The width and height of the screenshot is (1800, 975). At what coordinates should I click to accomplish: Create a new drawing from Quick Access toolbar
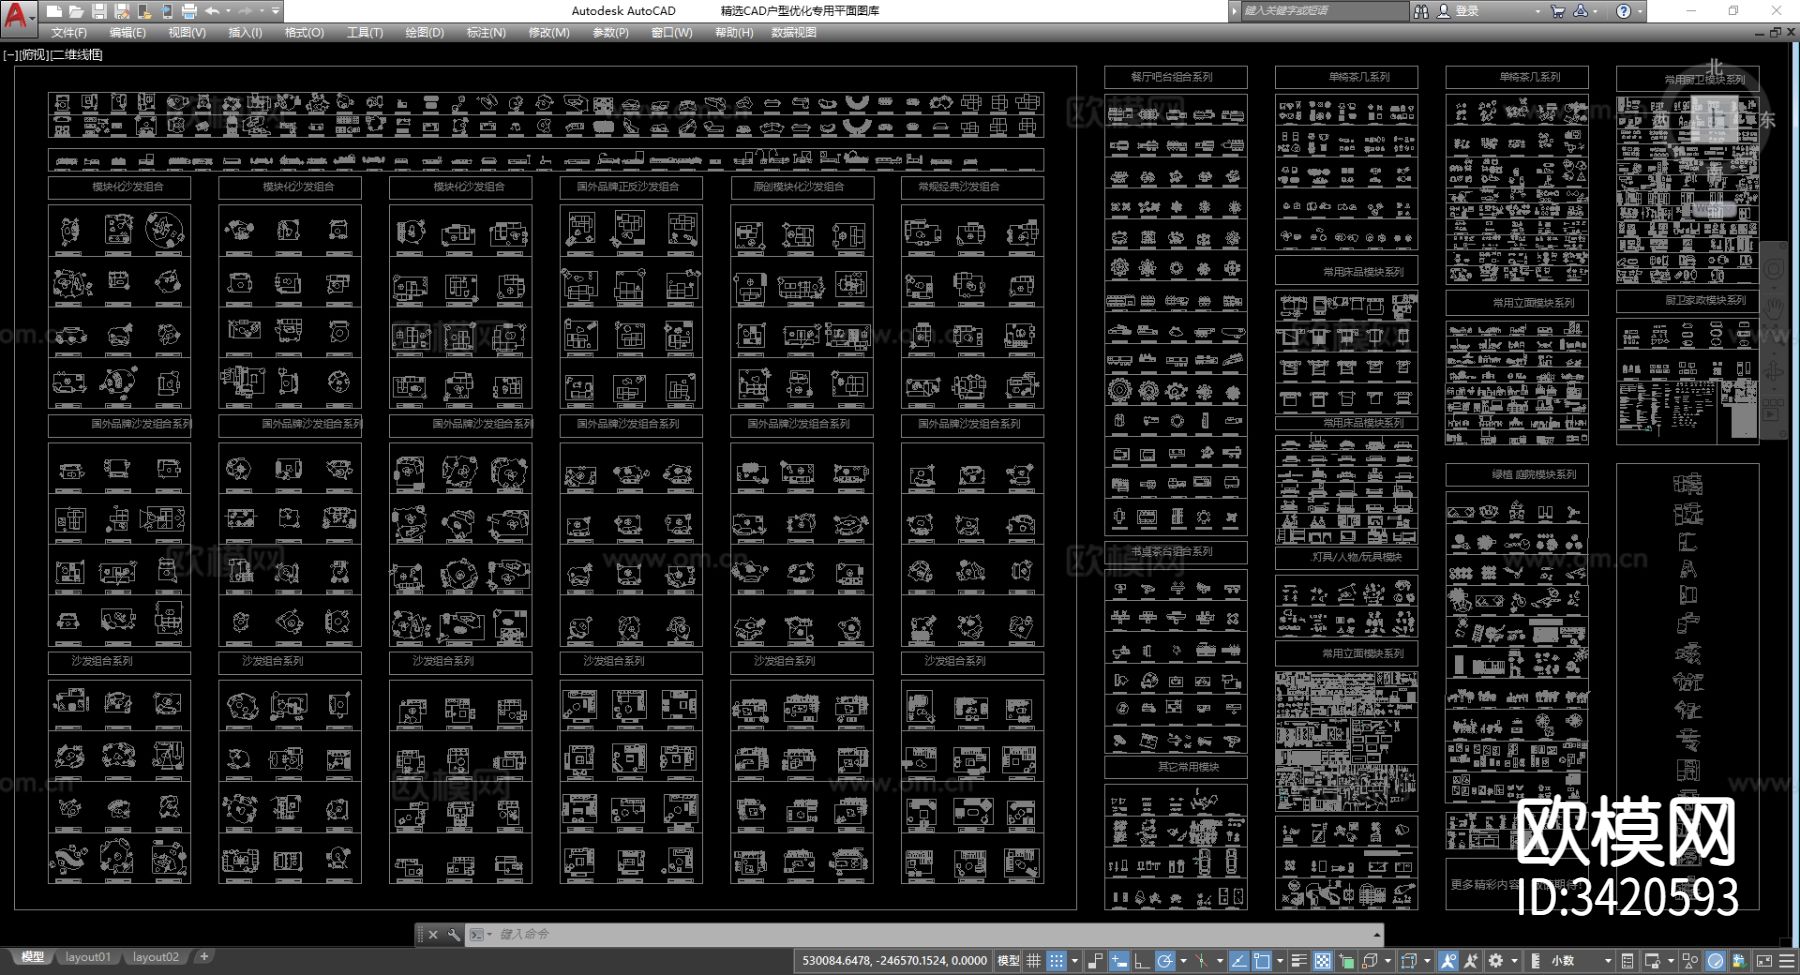[54, 11]
